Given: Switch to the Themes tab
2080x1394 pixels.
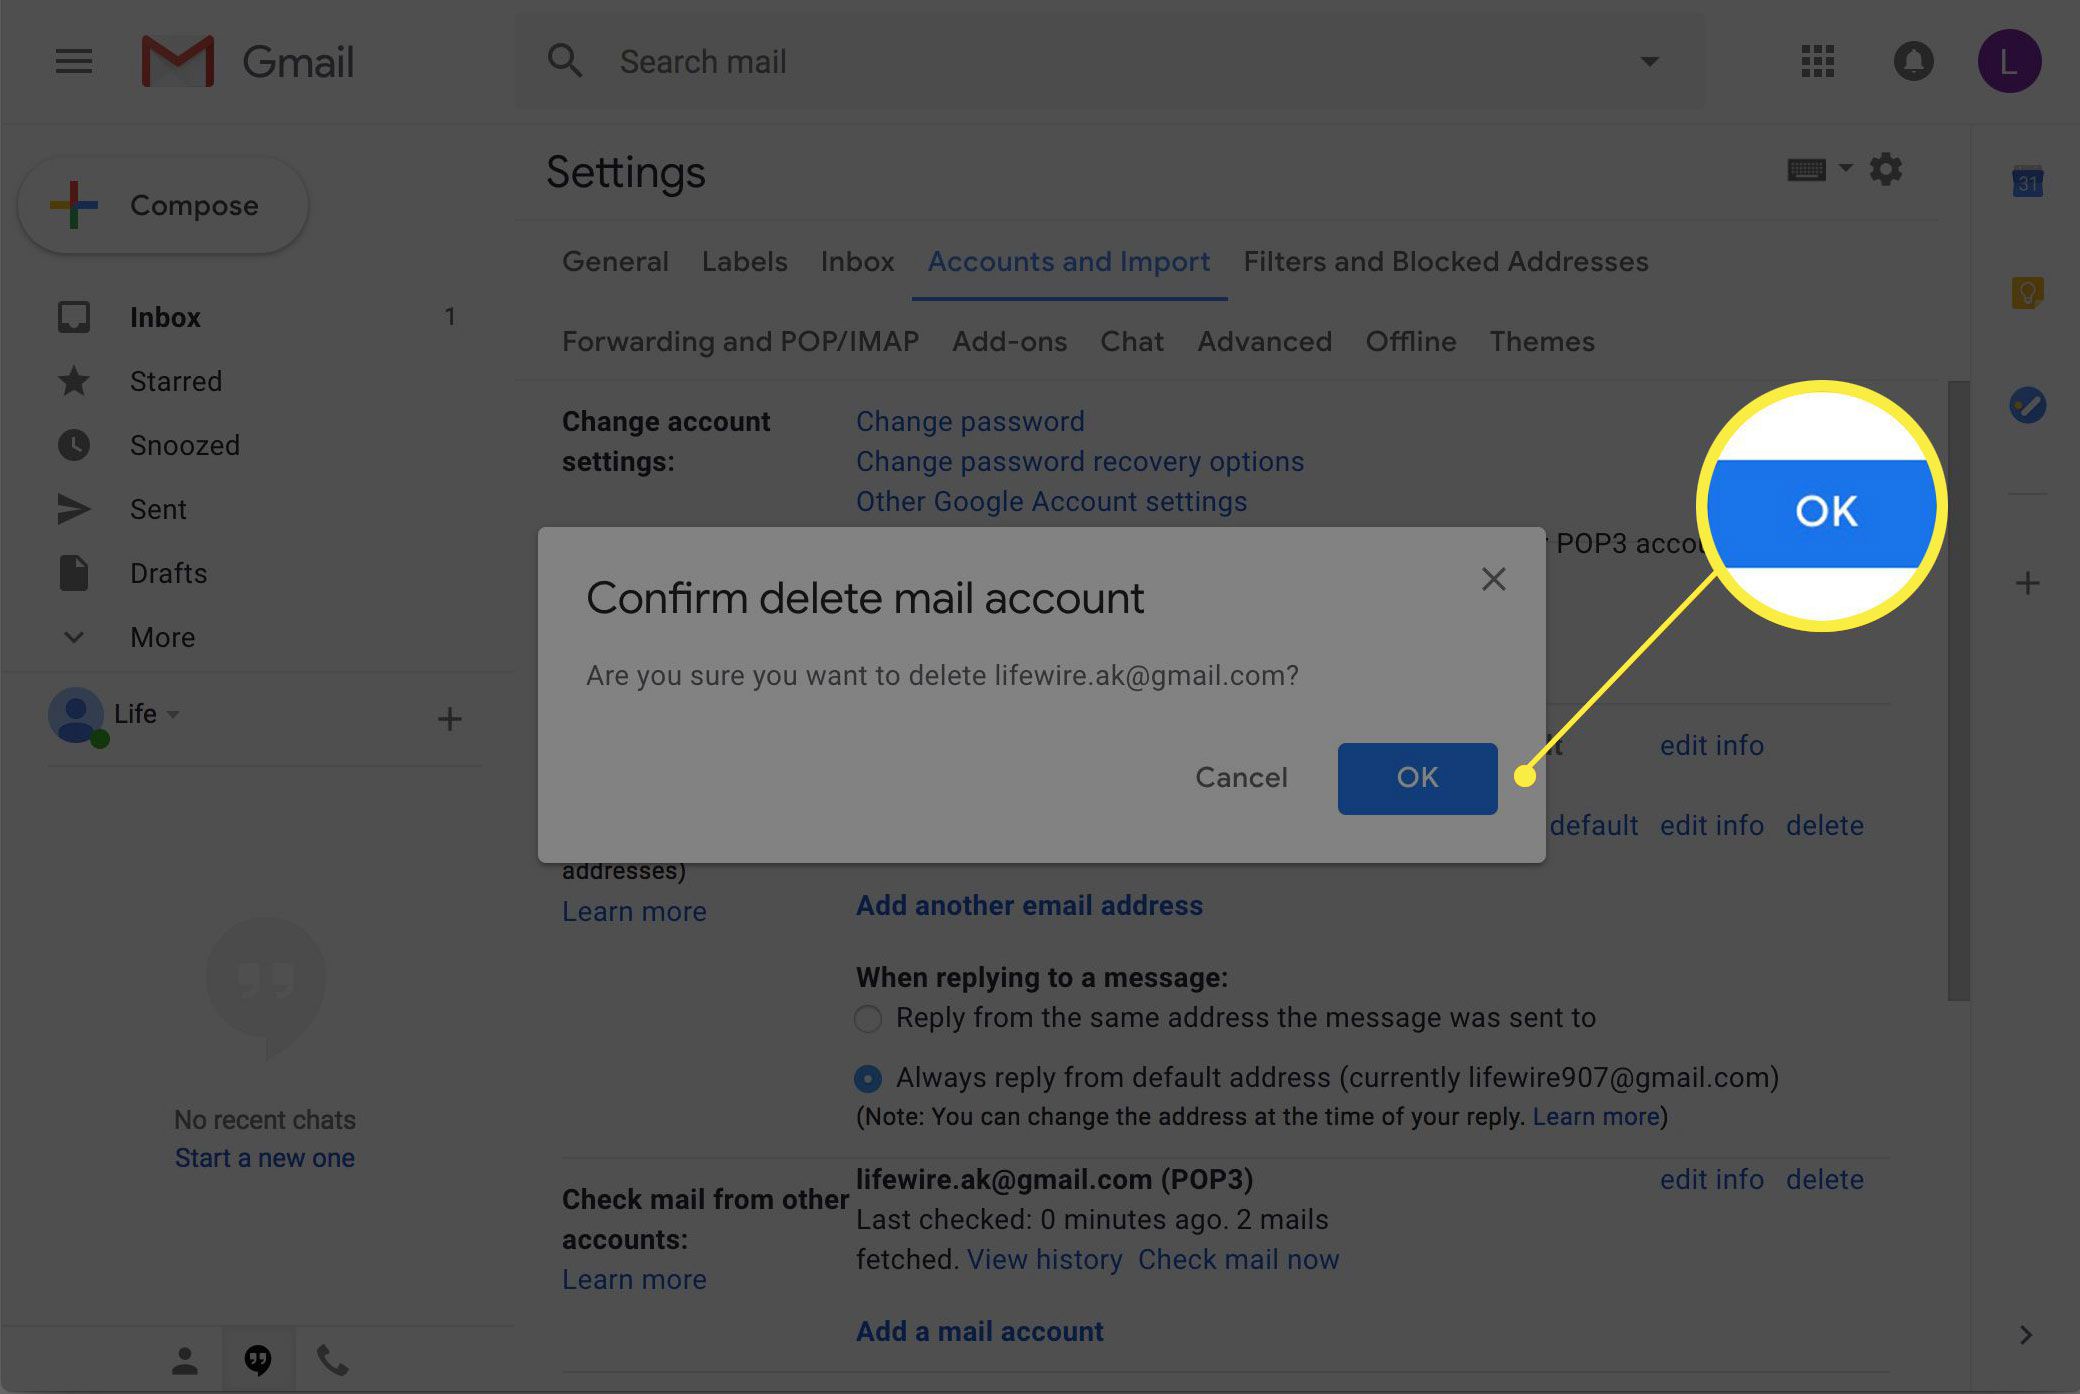Looking at the screenshot, I should (1542, 342).
